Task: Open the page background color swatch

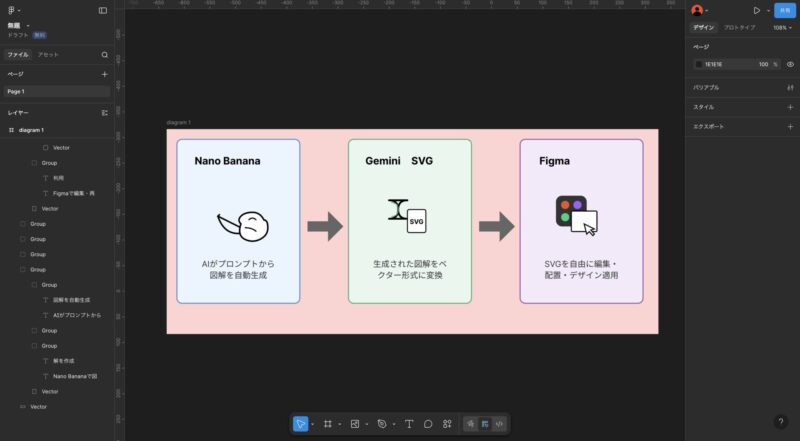Action: pos(699,64)
